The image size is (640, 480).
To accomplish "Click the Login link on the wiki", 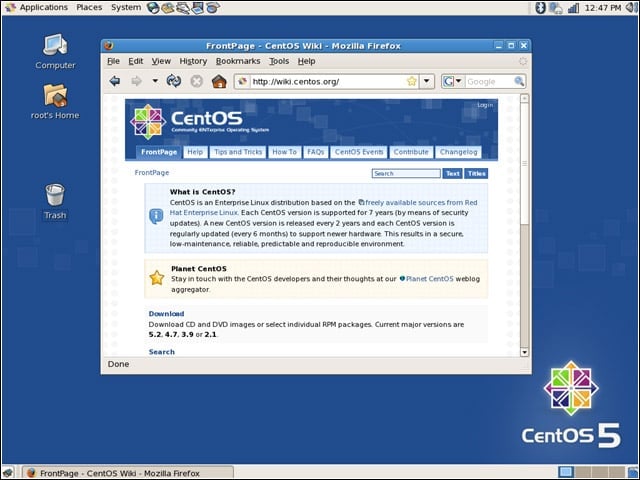I will click(x=485, y=105).
